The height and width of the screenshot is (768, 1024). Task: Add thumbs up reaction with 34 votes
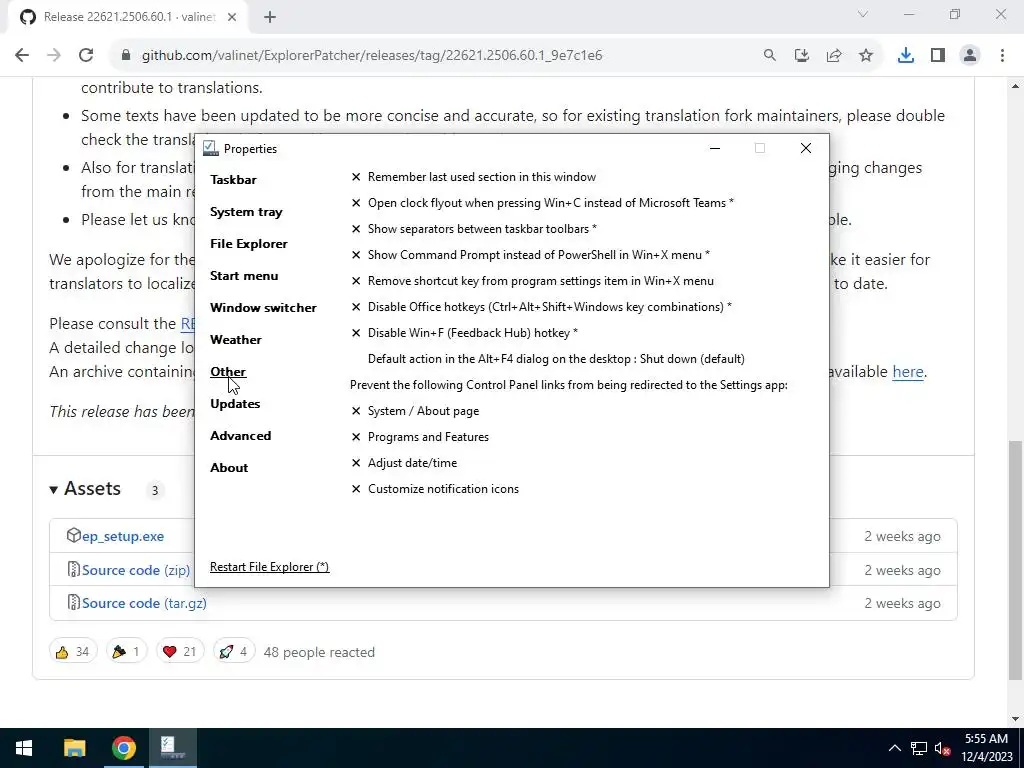[x=72, y=652]
